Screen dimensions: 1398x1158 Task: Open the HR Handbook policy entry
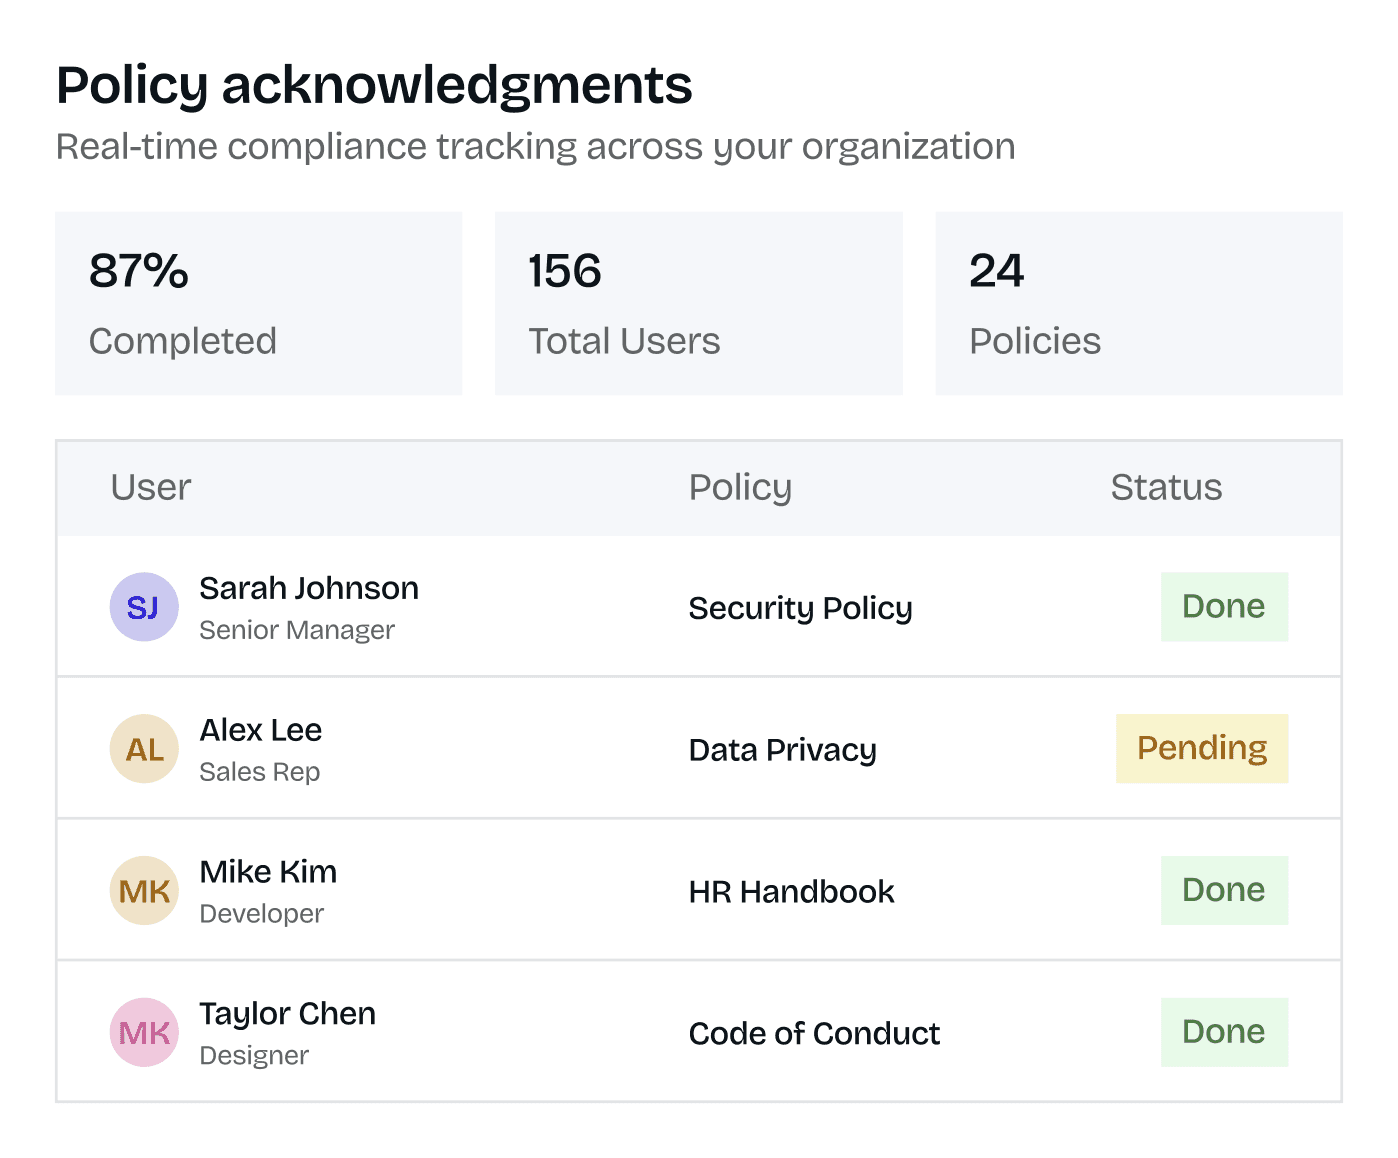click(791, 892)
